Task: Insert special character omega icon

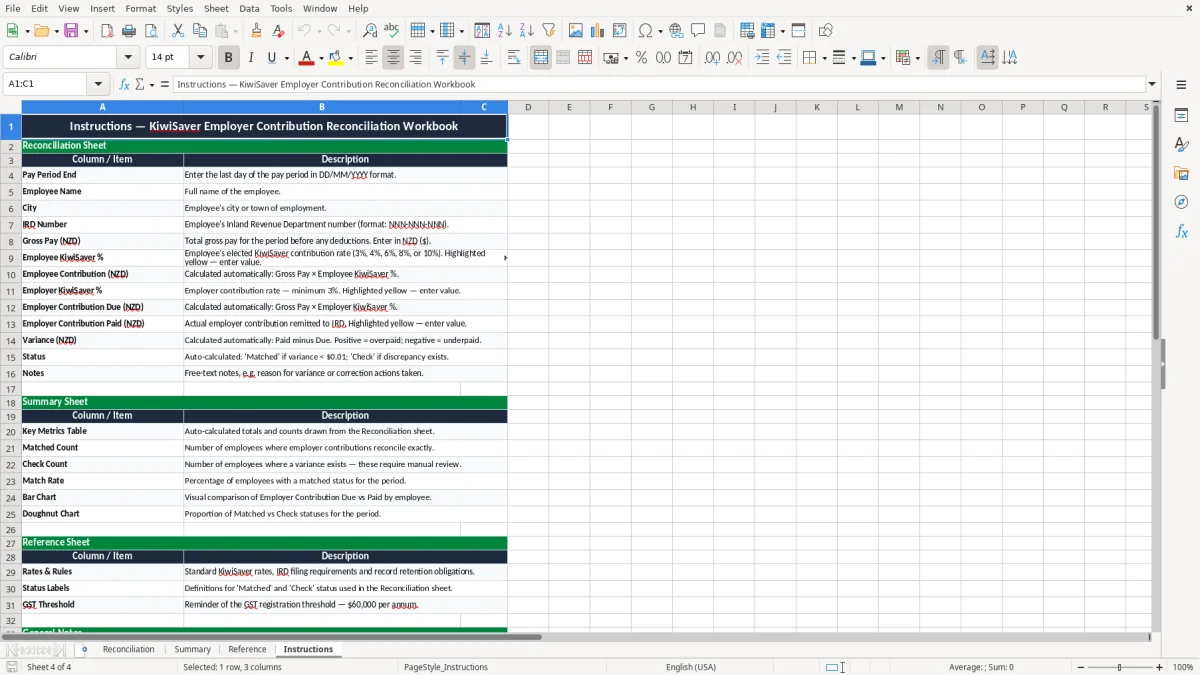Action: pos(645,31)
